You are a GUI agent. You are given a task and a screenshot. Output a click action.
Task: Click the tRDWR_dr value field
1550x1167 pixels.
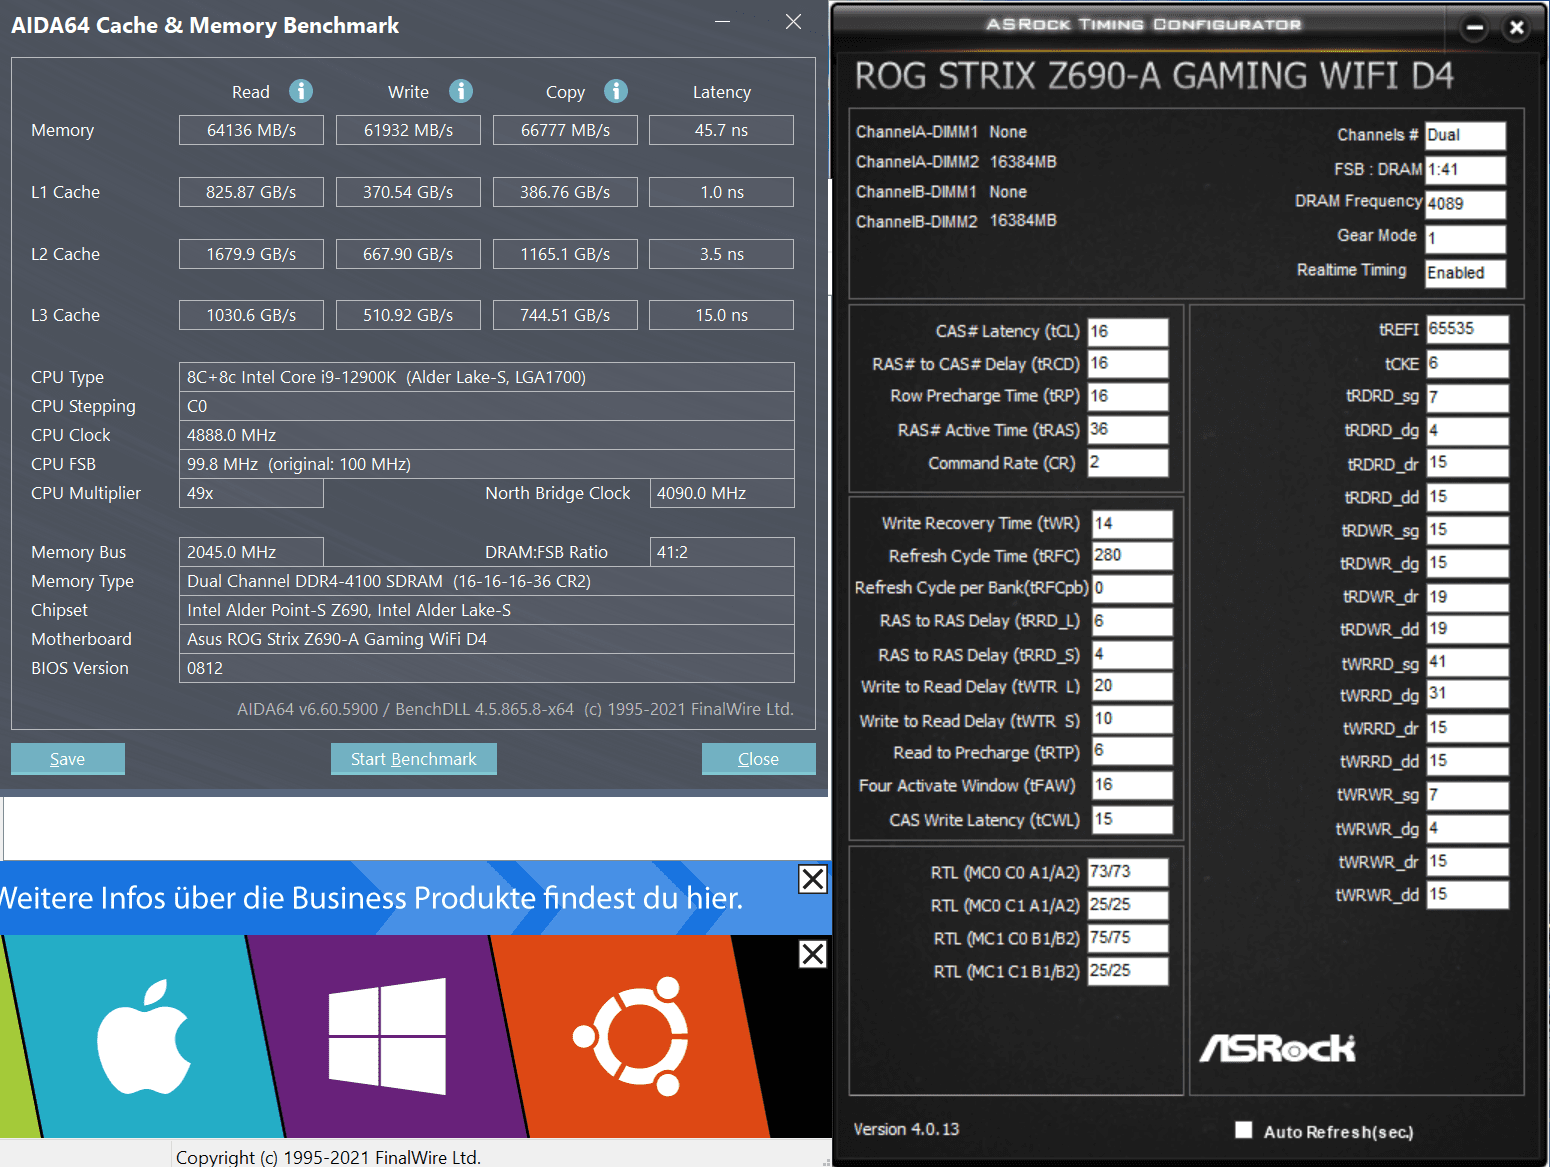1467,597
